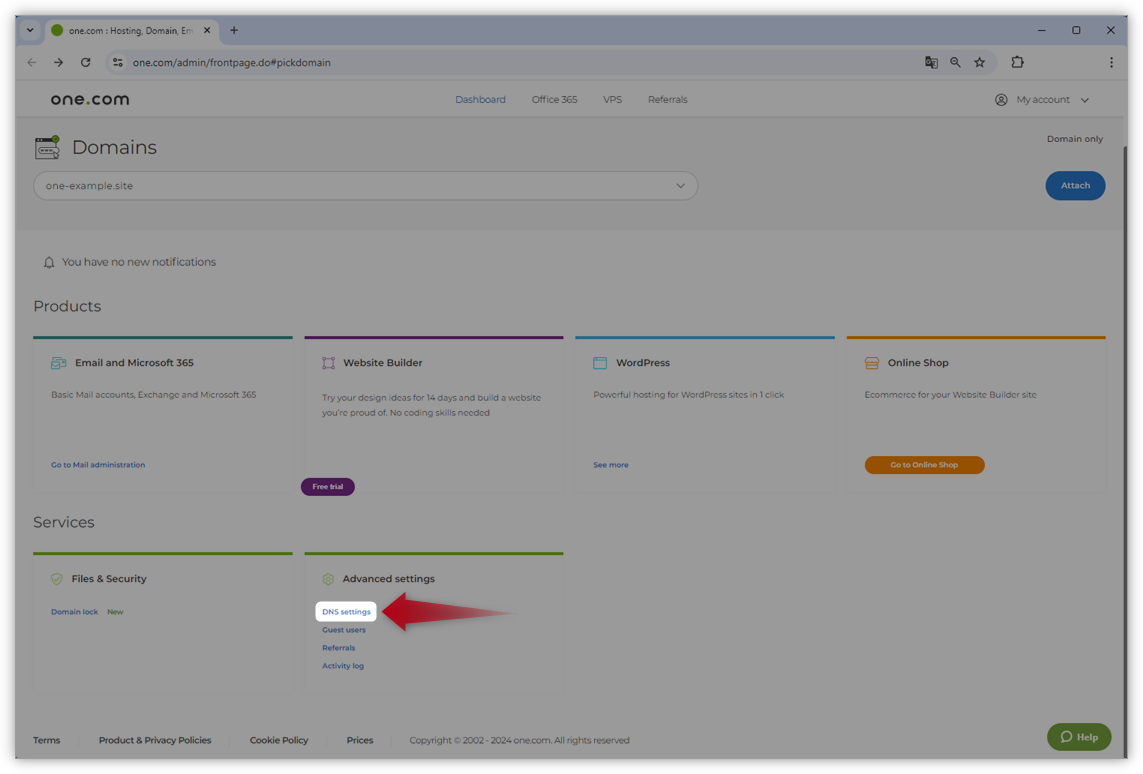Viewport: 1143px width, 774px height.
Task: Open the My account dropdown chevron
Action: [1085, 99]
